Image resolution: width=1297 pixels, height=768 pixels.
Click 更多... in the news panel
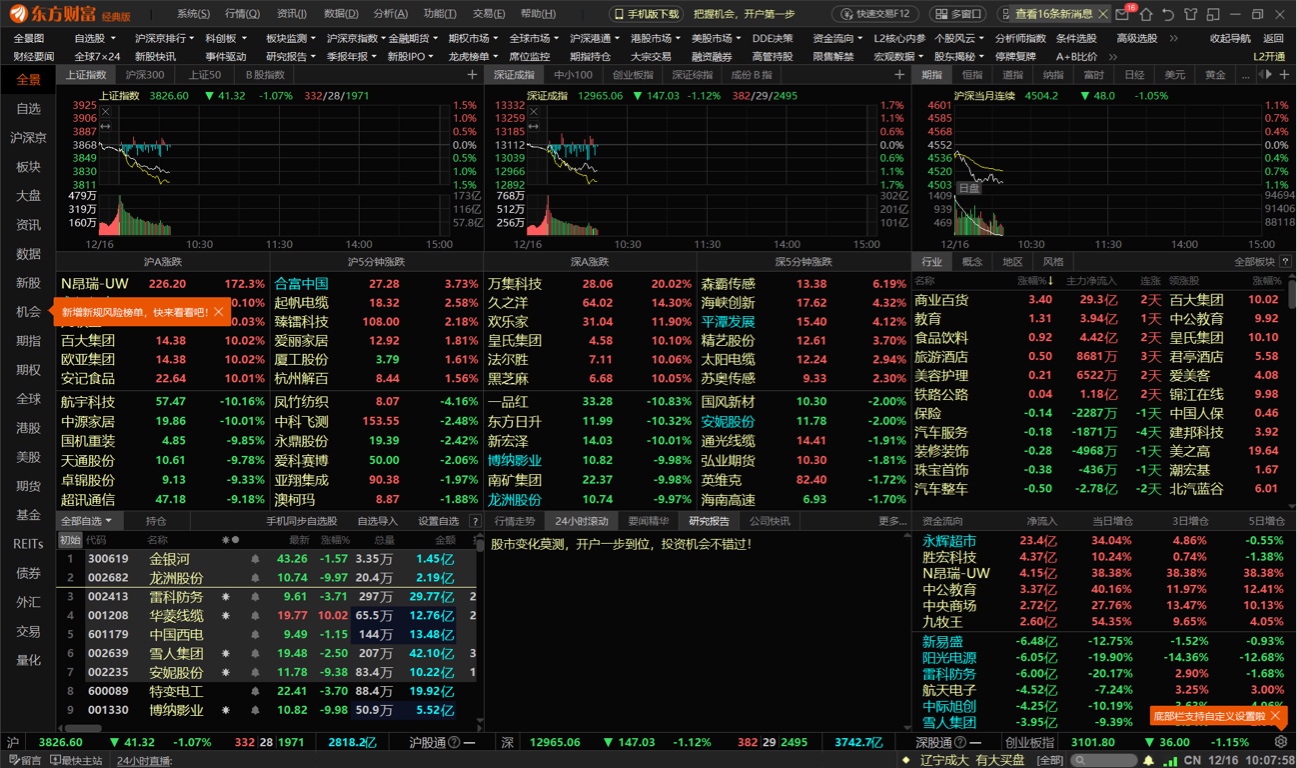[x=892, y=521]
